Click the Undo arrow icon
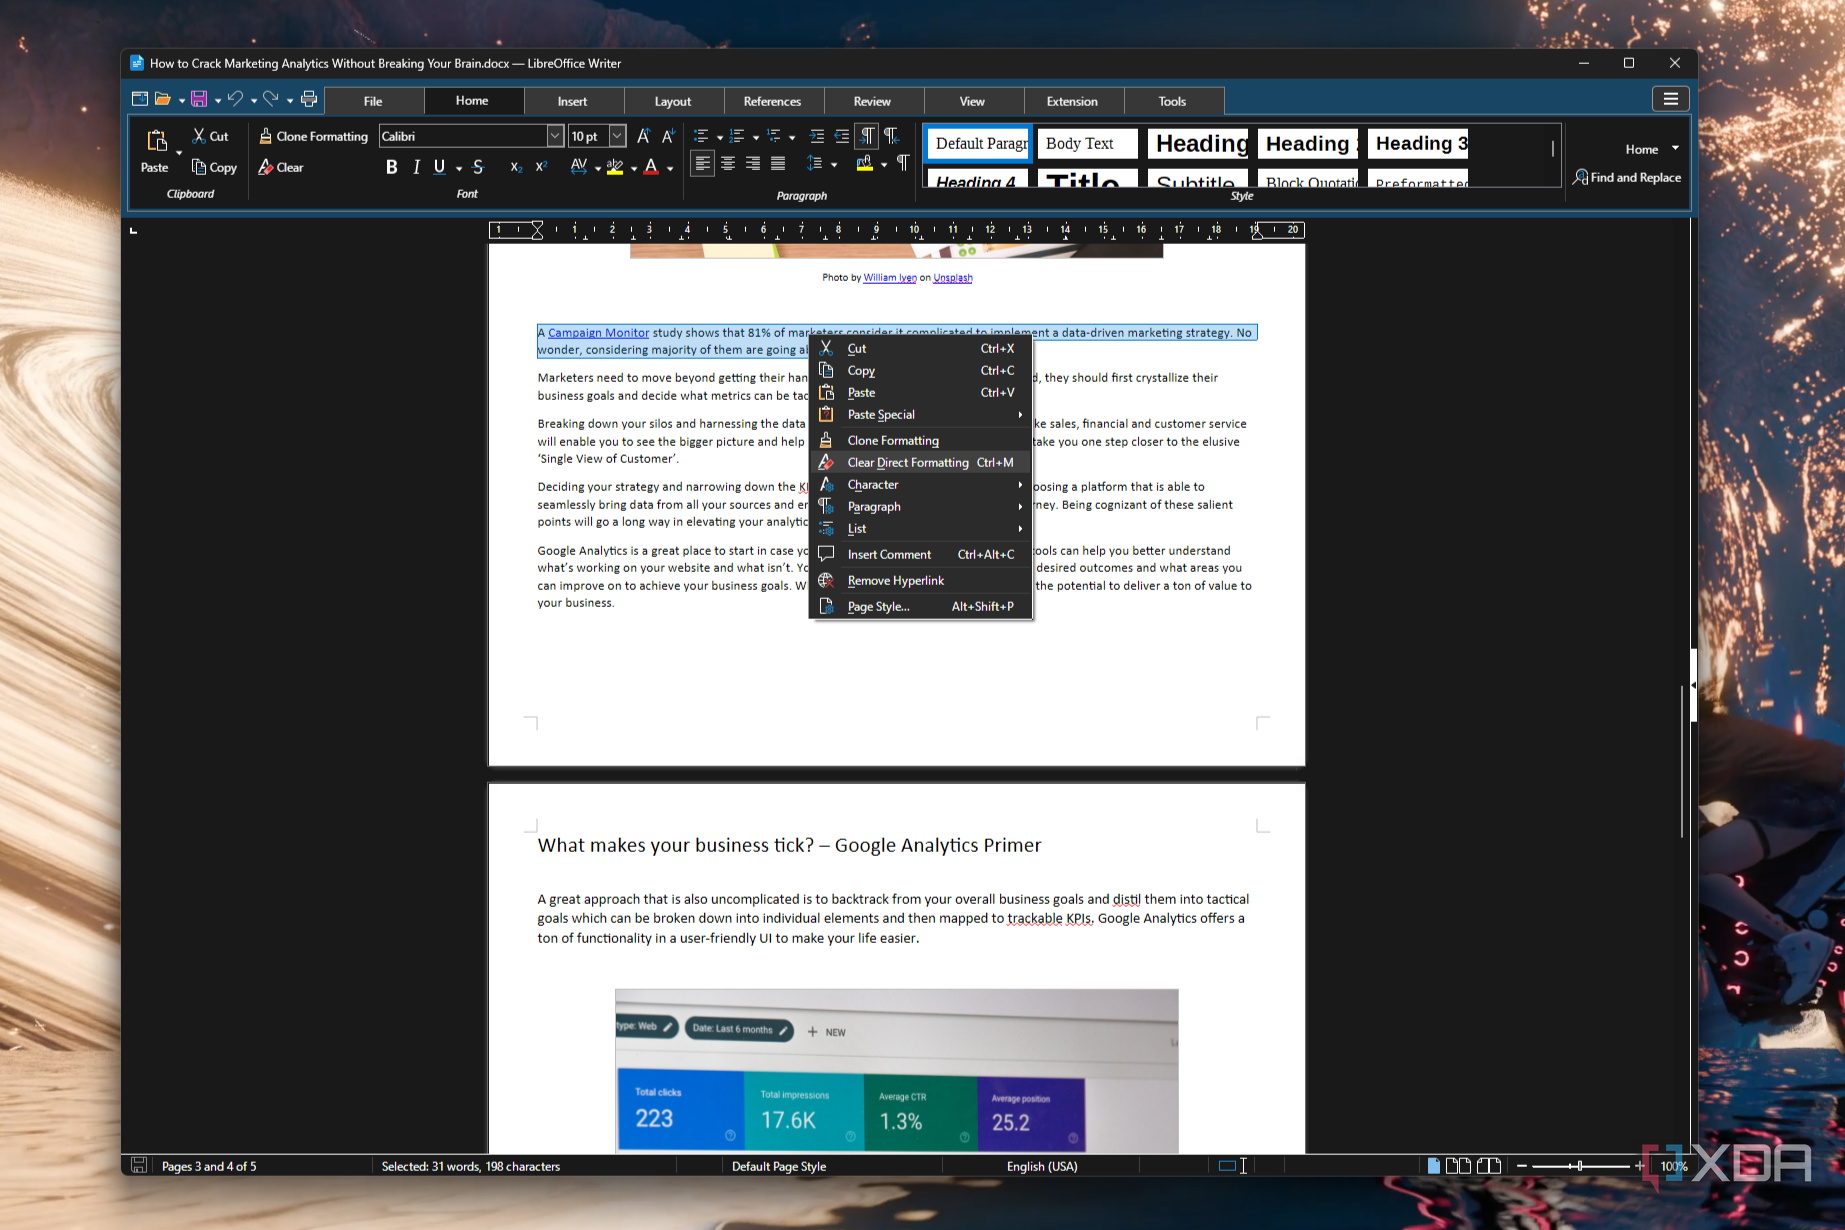The image size is (1845, 1230). pyautogui.click(x=235, y=99)
